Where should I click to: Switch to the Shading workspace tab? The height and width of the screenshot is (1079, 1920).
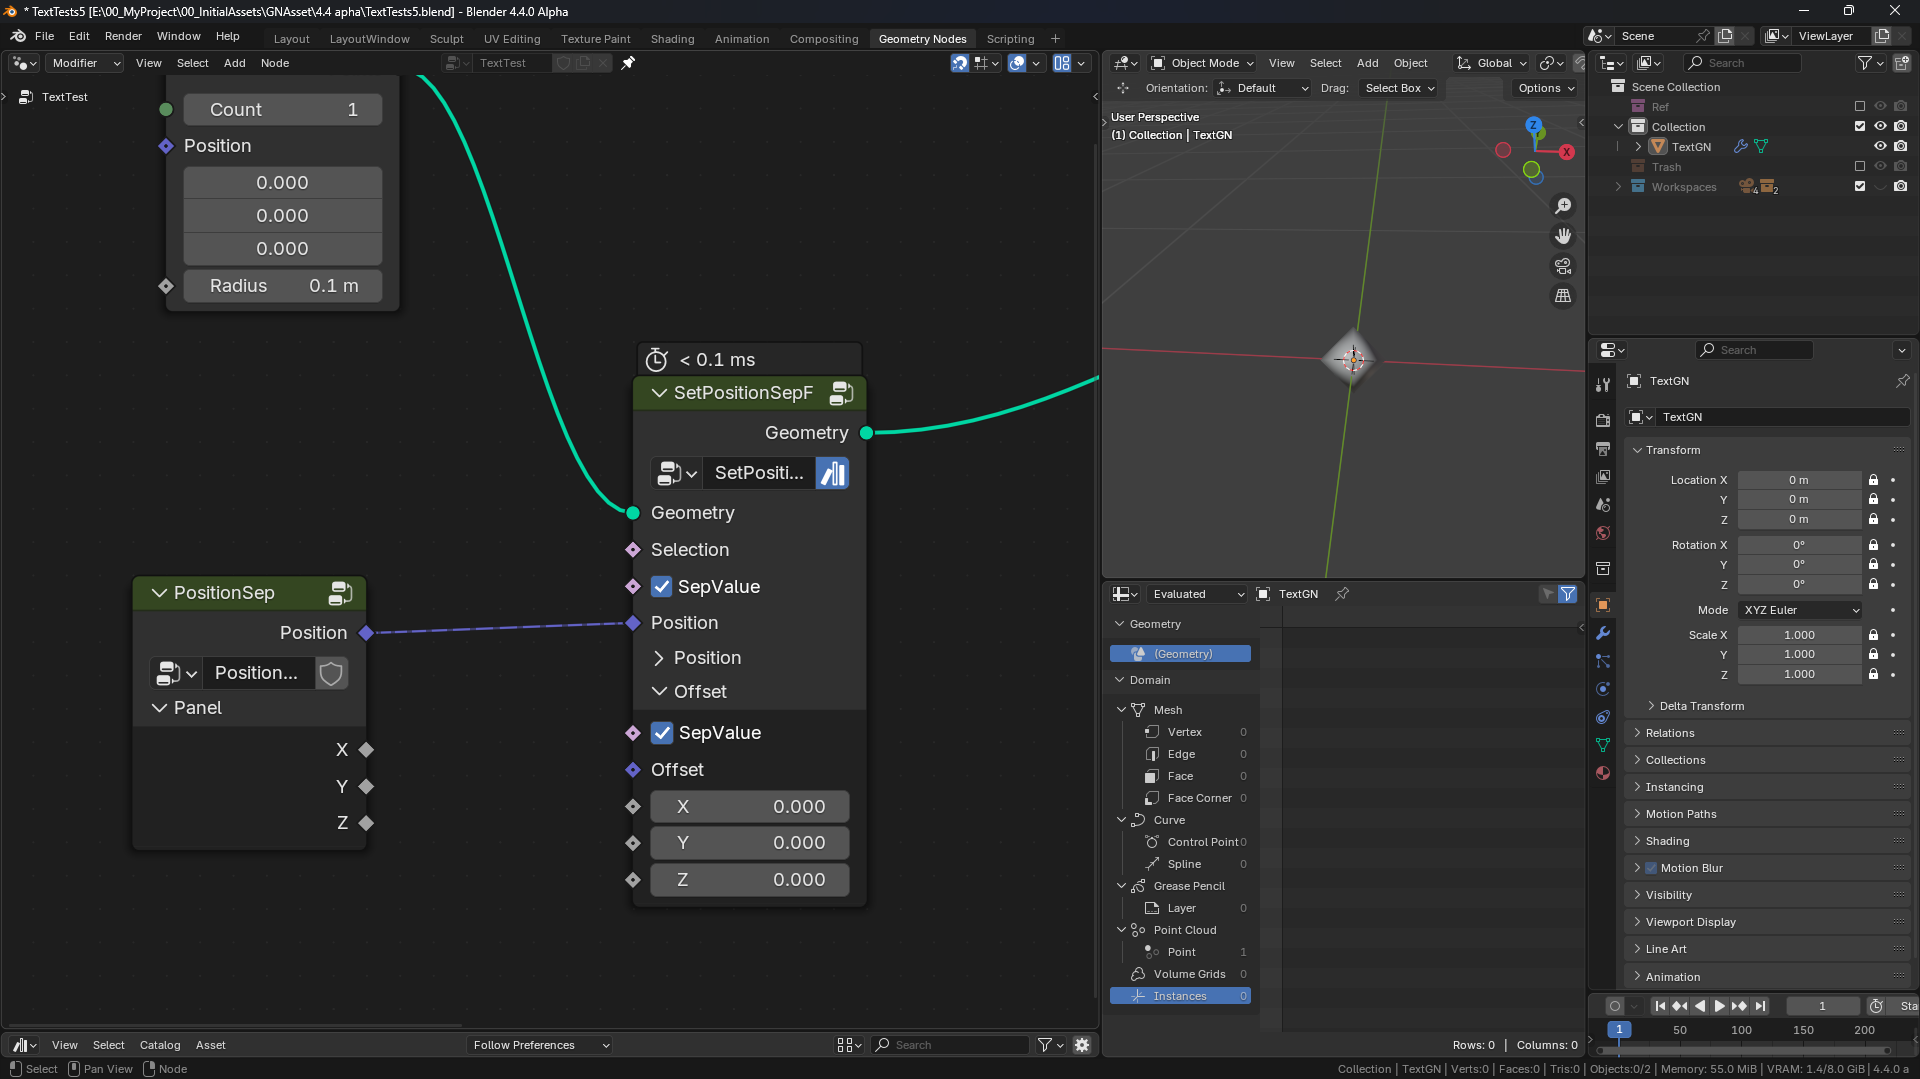(x=672, y=39)
